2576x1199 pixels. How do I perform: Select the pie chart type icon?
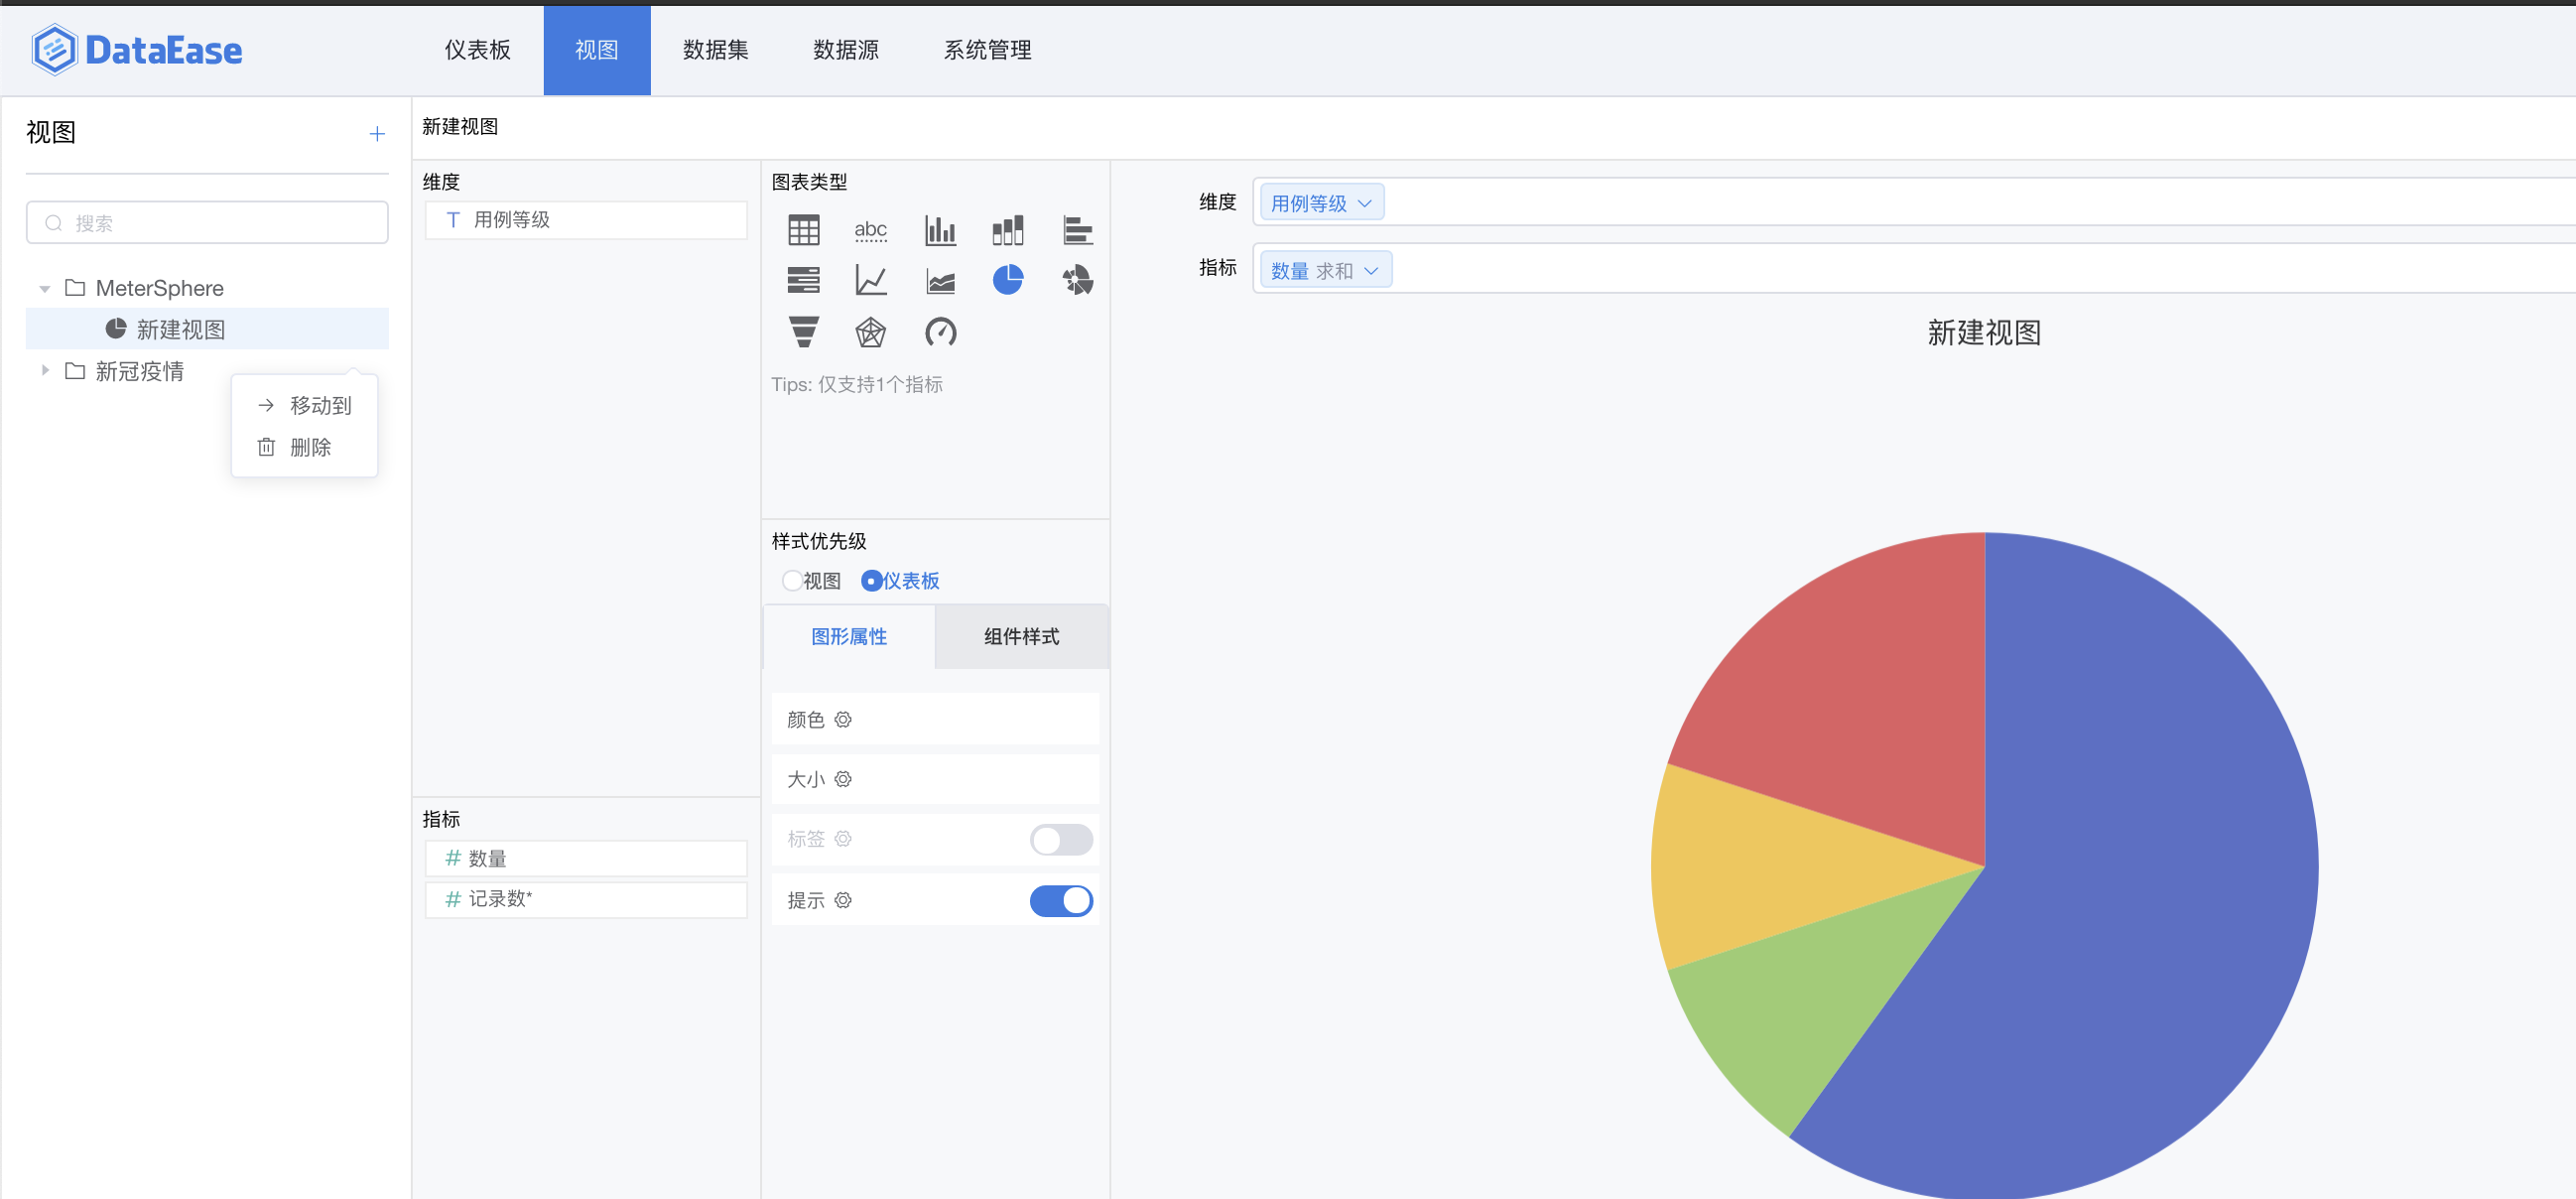(1008, 280)
